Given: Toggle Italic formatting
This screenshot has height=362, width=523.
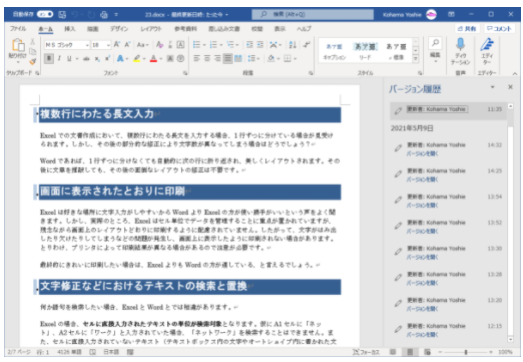Looking at the screenshot, I should tap(59, 59).
